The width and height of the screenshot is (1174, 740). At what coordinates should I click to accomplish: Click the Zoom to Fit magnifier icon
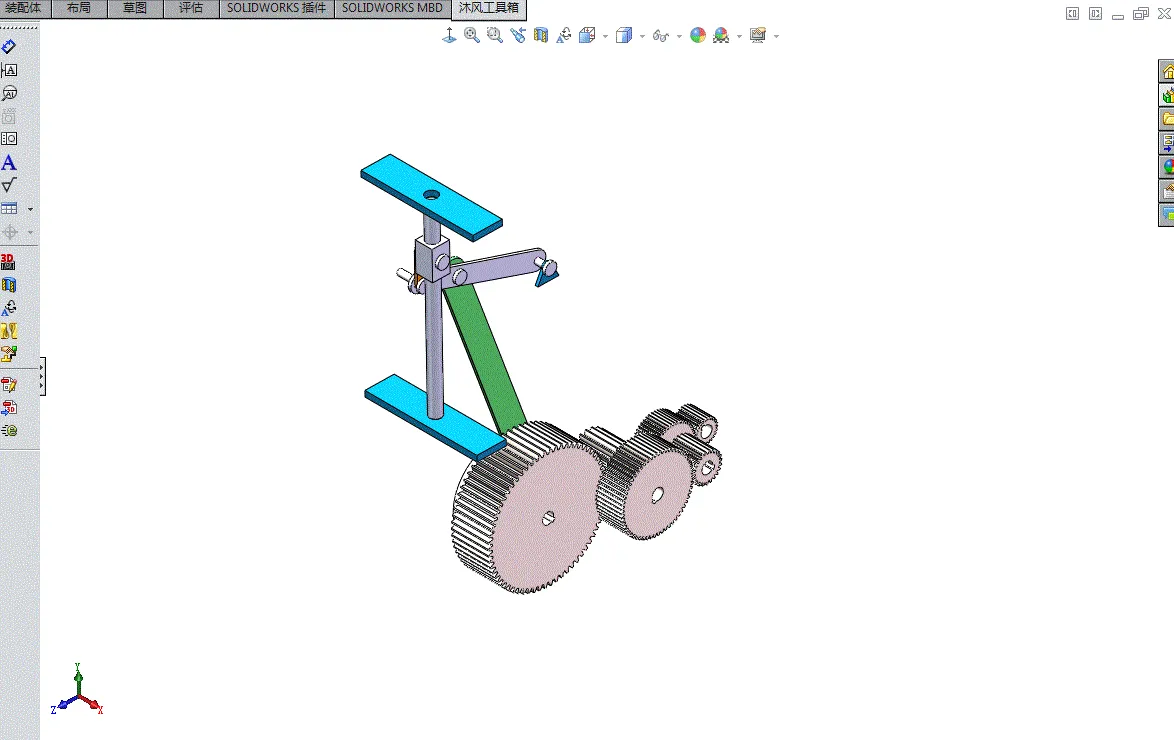coord(471,35)
